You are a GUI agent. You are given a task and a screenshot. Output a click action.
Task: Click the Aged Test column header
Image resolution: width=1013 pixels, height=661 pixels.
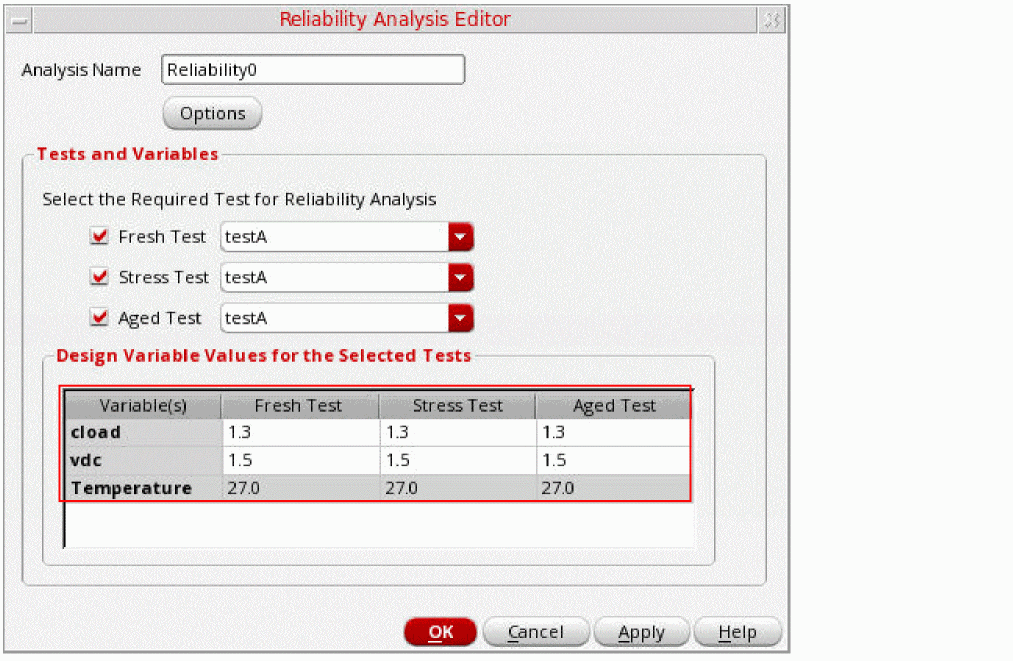click(x=614, y=406)
